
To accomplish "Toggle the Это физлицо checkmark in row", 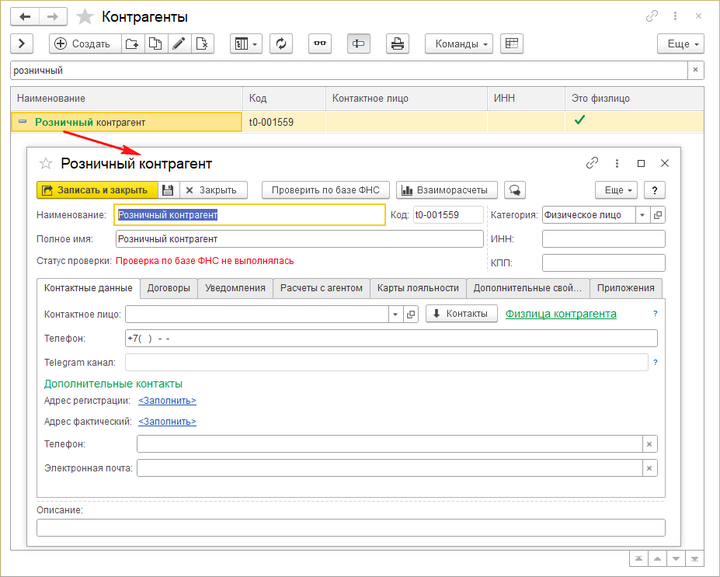I will click(x=579, y=121).
